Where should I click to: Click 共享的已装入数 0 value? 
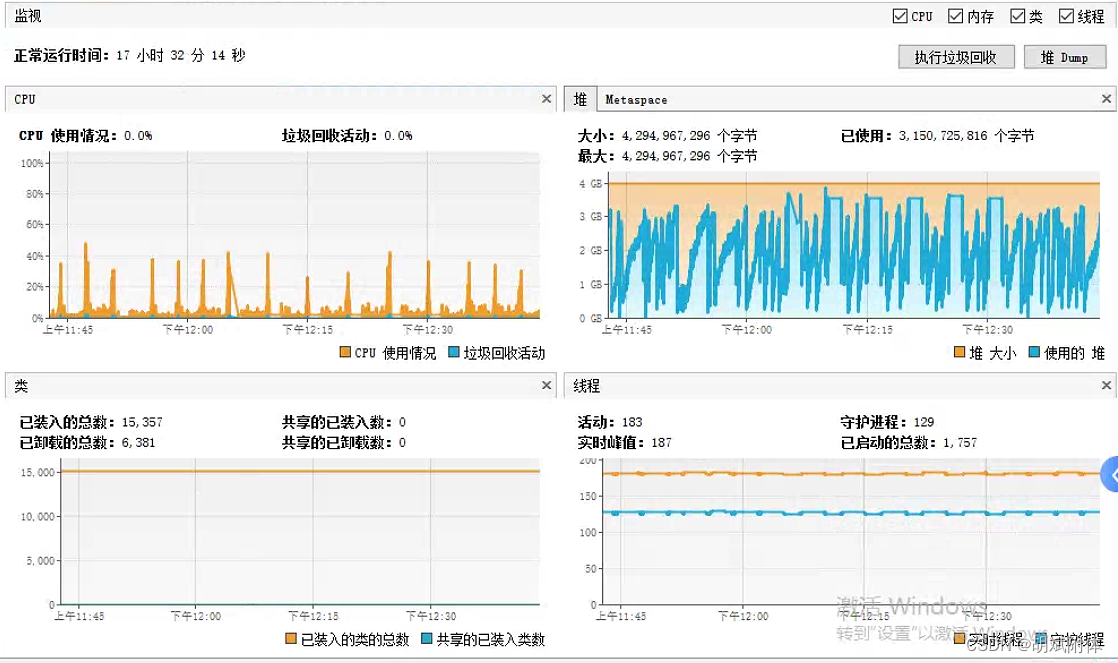coord(402,422)
